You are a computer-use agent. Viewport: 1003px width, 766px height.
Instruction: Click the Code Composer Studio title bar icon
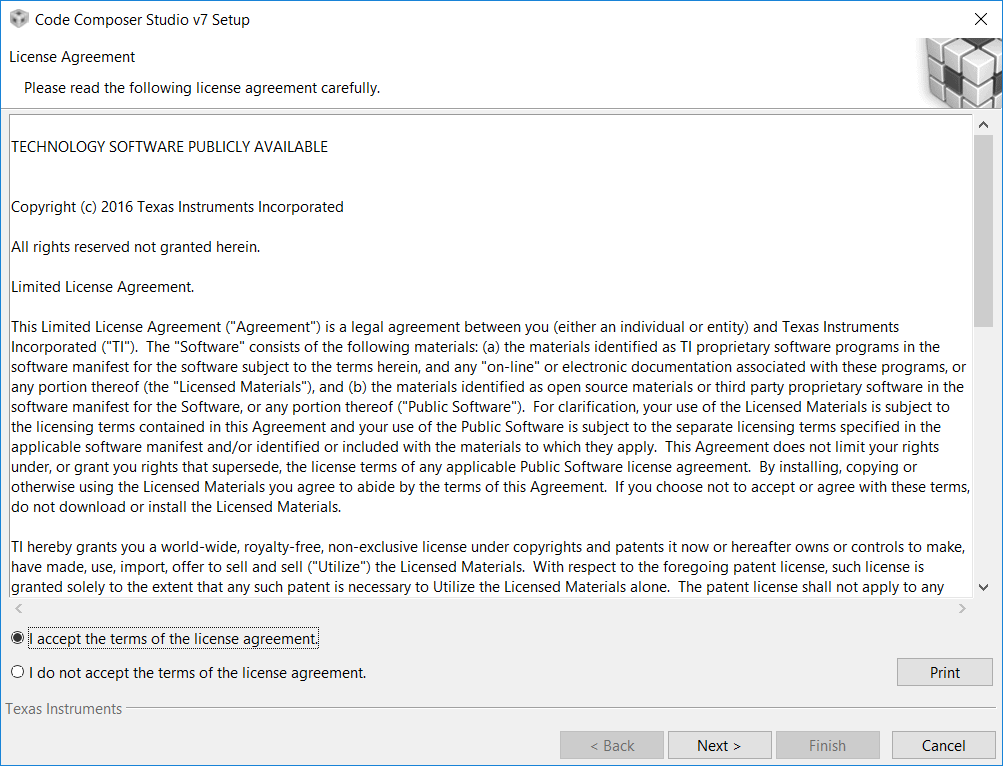(x=19, y=18)
